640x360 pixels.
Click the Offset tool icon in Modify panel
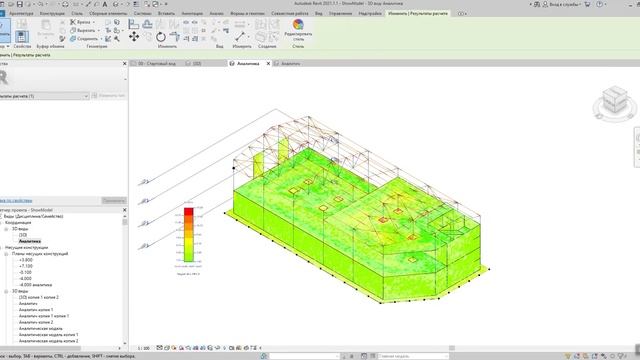(147, 24)
